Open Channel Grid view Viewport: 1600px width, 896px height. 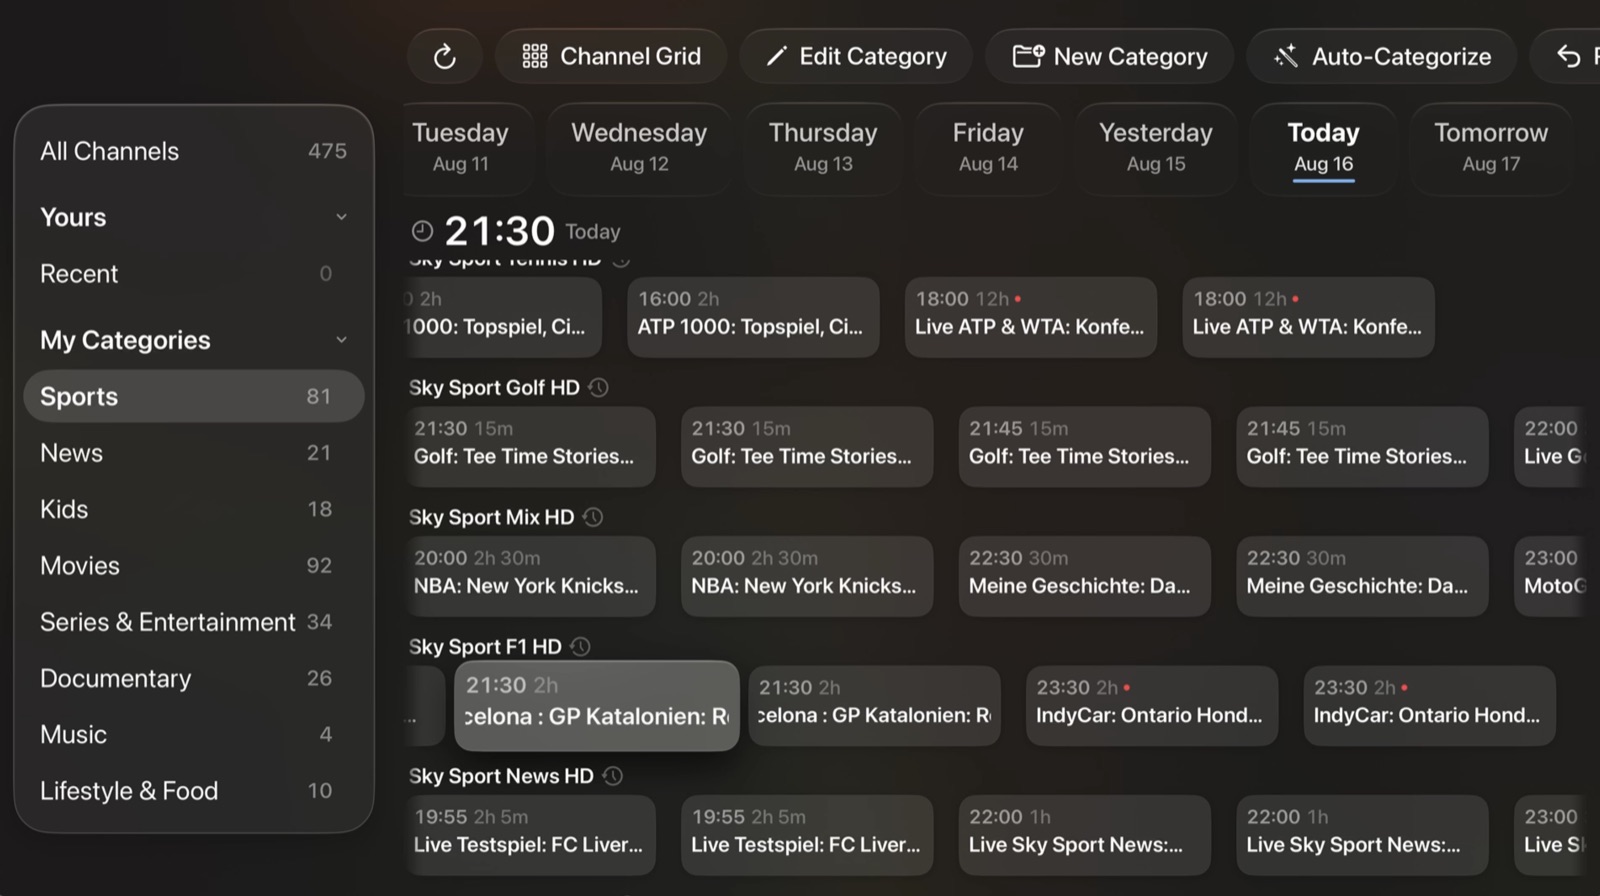coord(611,56)
